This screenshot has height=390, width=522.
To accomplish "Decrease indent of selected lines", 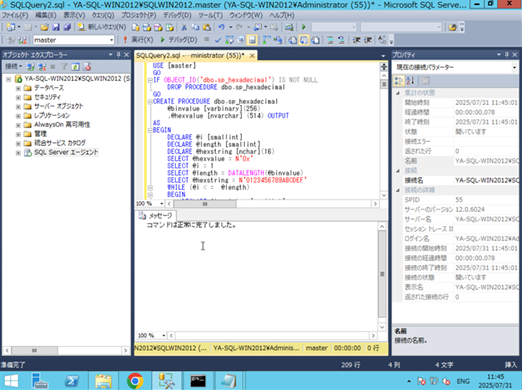I will (x=356, y=40).
